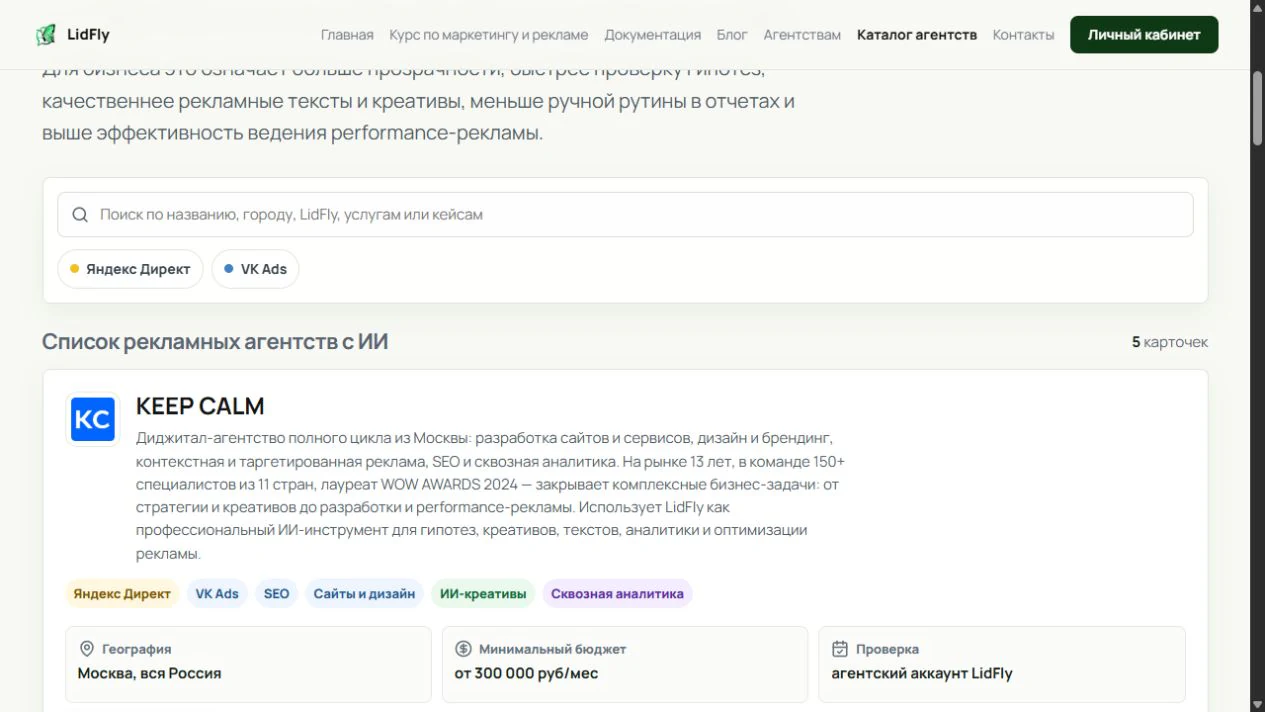
Task: Click агентский аккаунт LidFly text
Action: coord(922,673)
